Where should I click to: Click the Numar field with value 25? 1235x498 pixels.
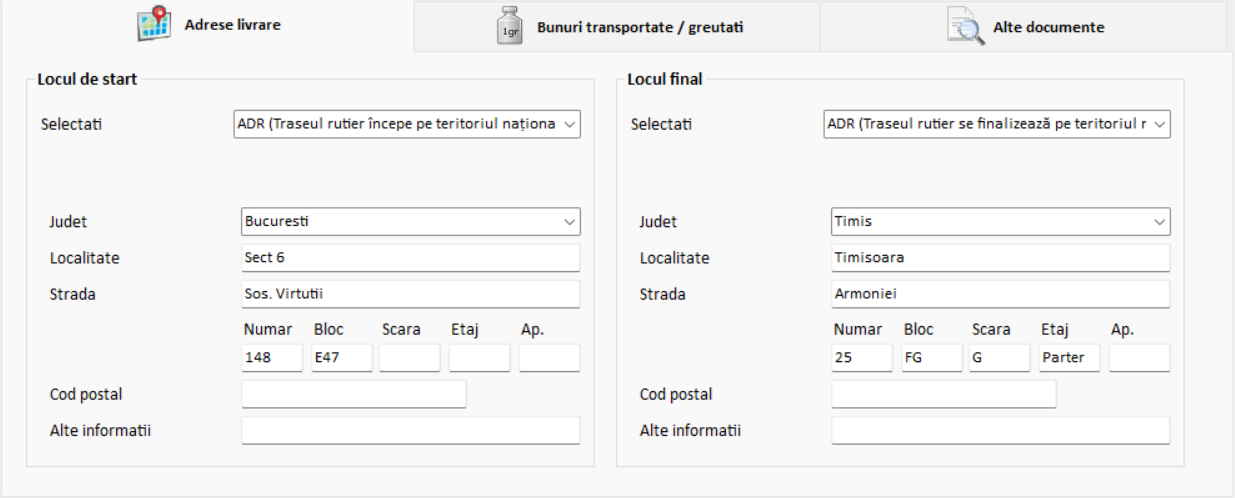(862, 358)
